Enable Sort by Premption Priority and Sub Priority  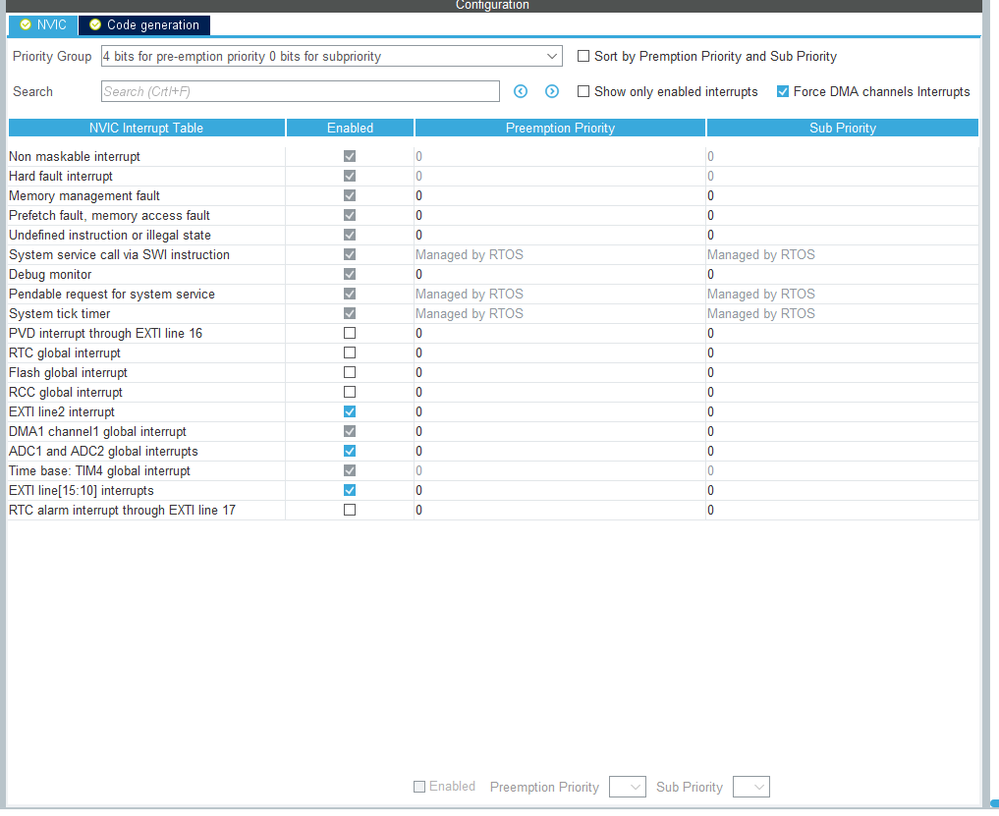(583, 56)
